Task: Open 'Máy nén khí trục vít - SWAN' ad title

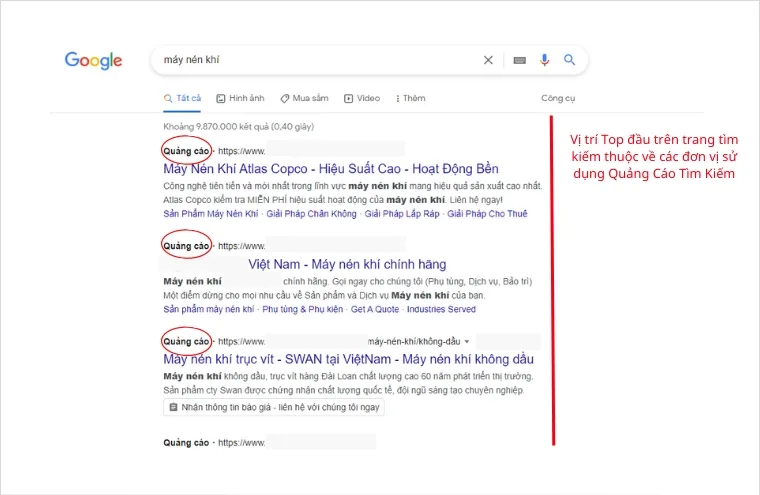Action: click(348, 359)
